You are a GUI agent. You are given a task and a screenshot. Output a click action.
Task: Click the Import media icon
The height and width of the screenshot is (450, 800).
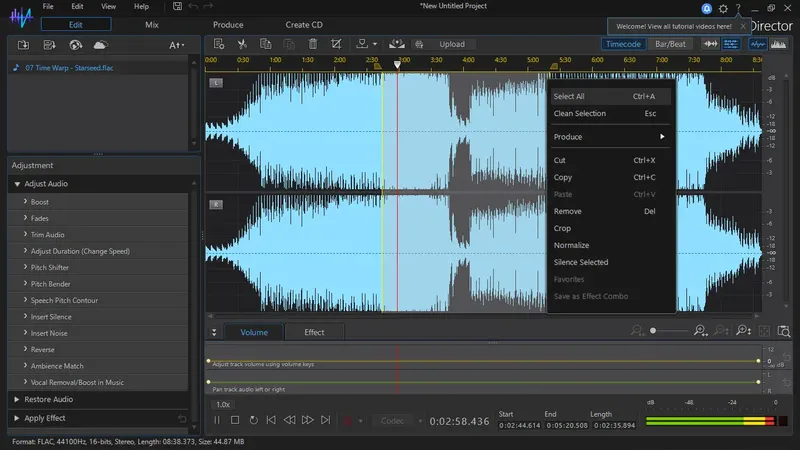click(x=23, y=45)
